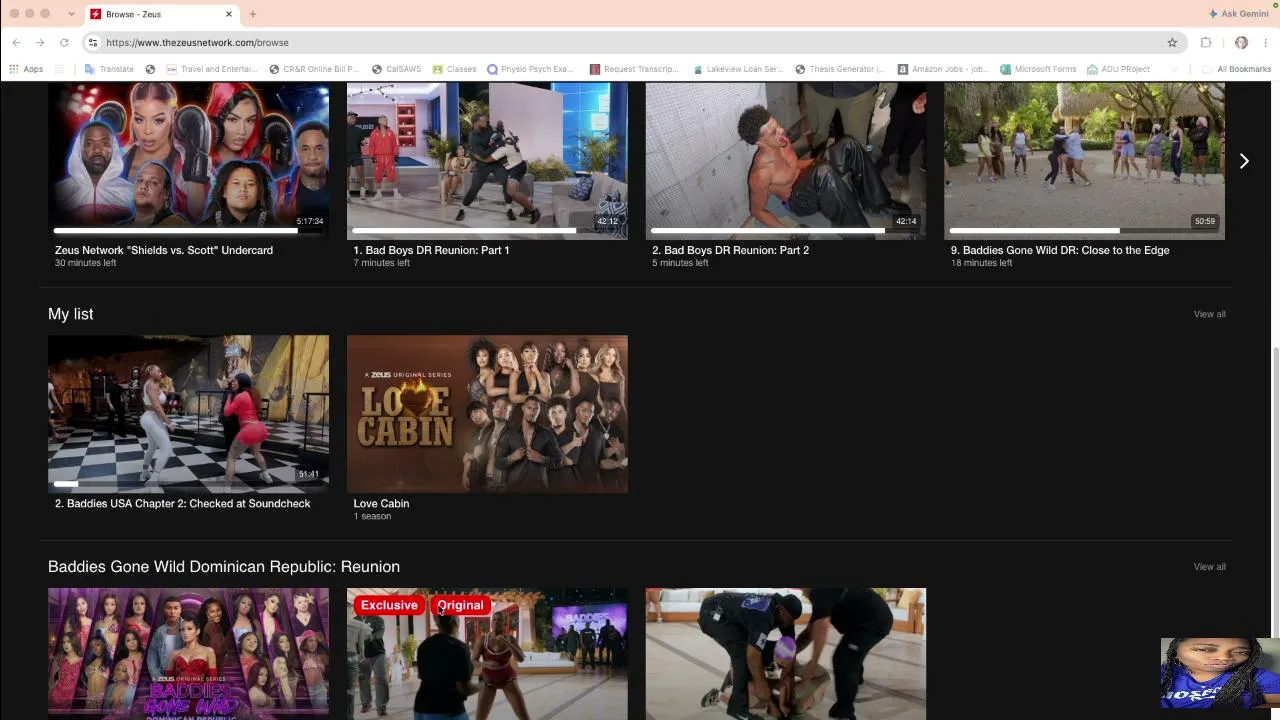This screenshot has height=720, width=1280.
Task: Open the browser extensions puzzle icon
Action: [1206, 42]
